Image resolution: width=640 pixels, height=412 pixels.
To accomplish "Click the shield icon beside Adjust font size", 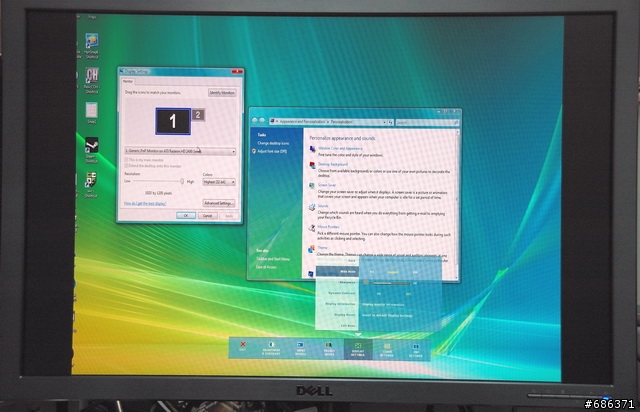I will pos(254,151).
